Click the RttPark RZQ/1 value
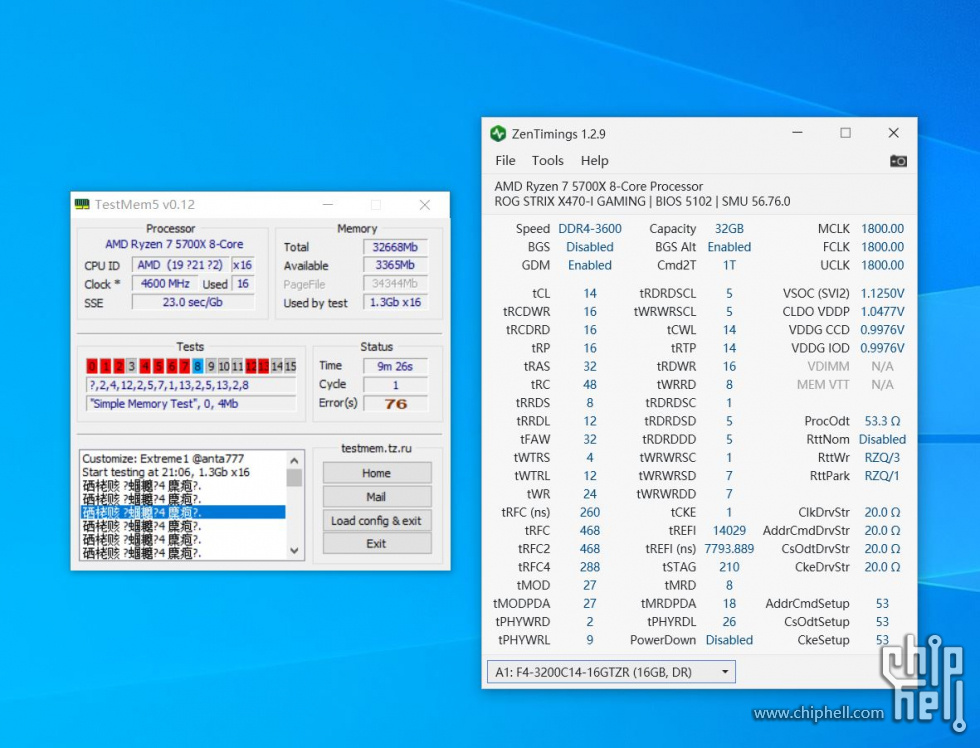980x748 pixels. click(882, 476)
